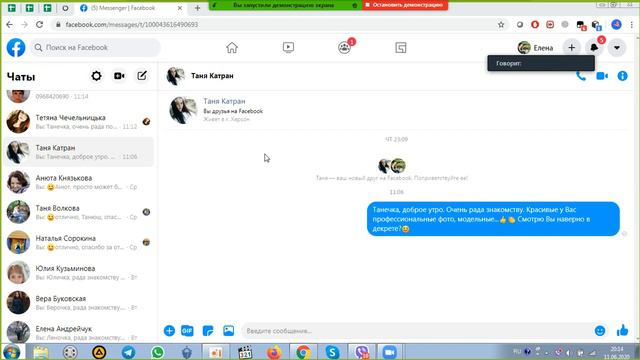The width and height of the screenshot is (640, 360).
Task: Open chat with Анюта Князькова
Action: click(x=78, y=182)
